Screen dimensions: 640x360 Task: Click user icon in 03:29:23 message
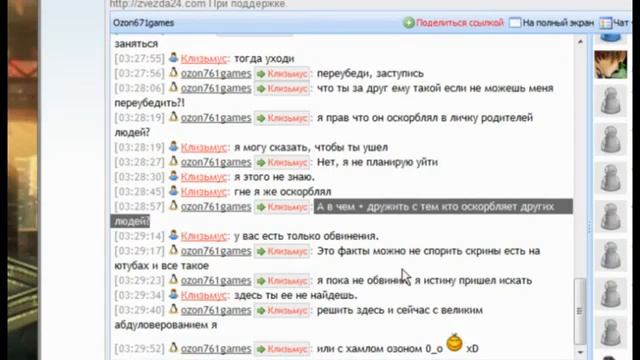tap(173, 280)
